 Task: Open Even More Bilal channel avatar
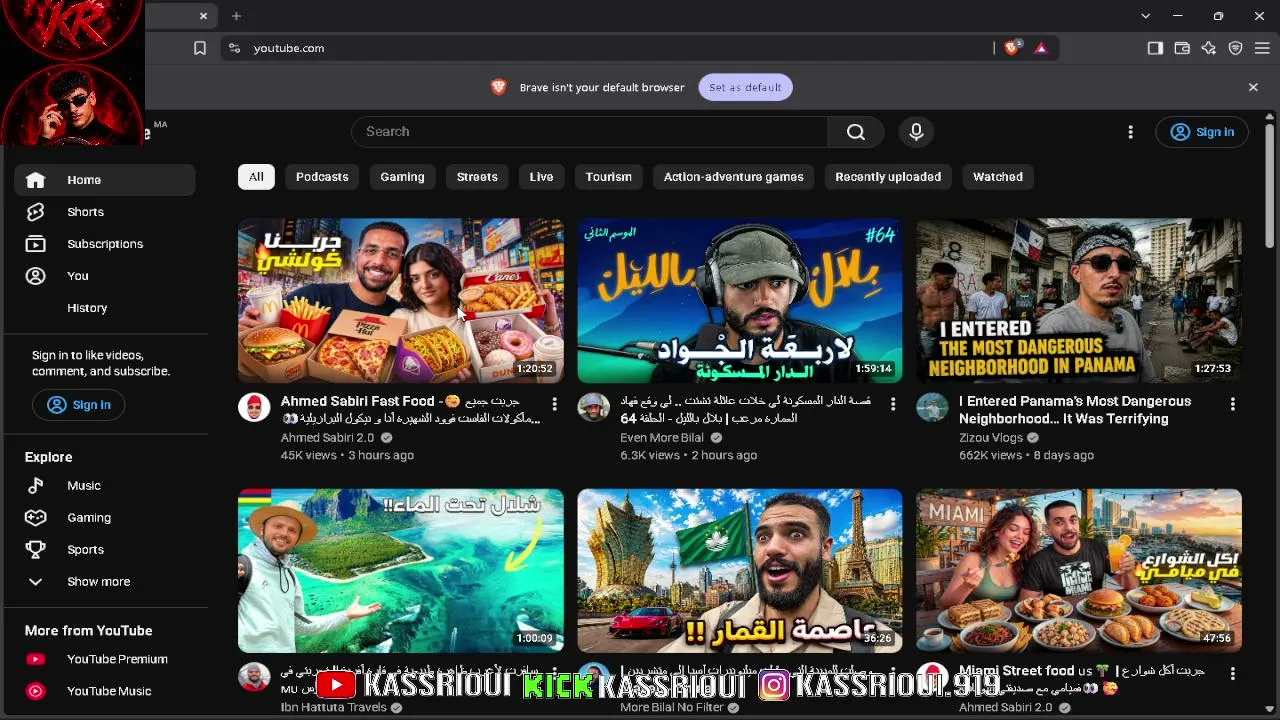coord(593,407)
